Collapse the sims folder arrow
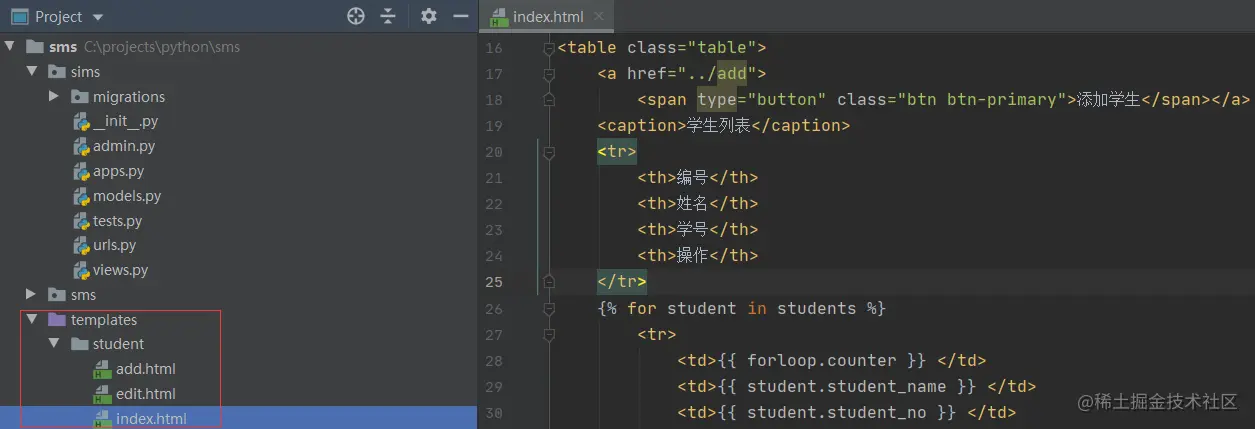 33,71
